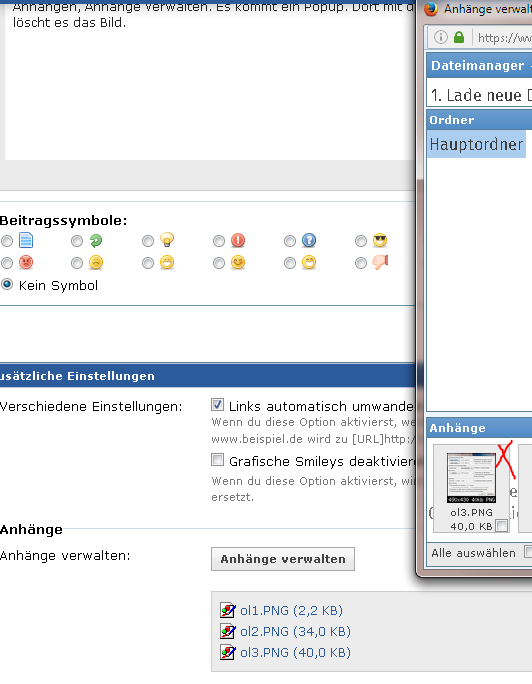The height and width of the screenshot is (684, 532).
Task: Click the file icon beside ol1.PNG
Action: coord(228,610)
